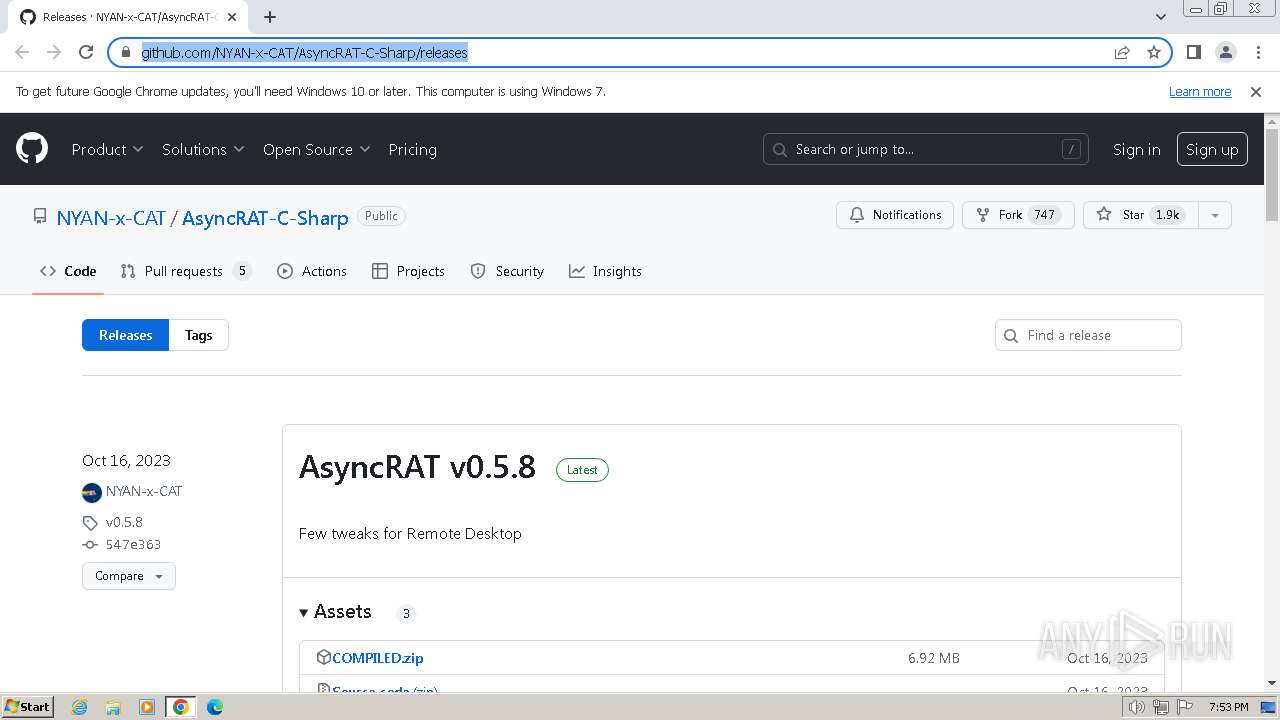This screenshot has height=720, width=1280.
Task: Expand the Solutions menu
Action: pyautogui.click(x=203, y=149)
